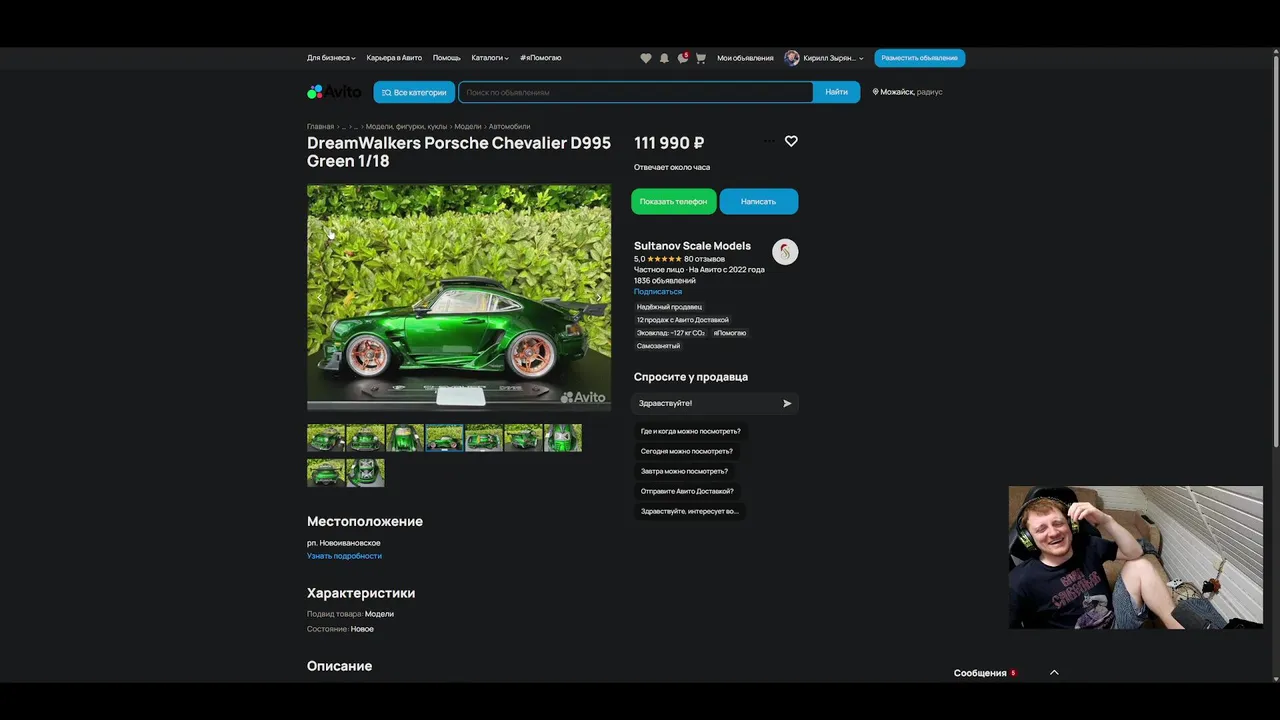Expand the Сообщения panel chevron
The width and height of the screenshot is (1280, 720).
[x=1054, y=673]
